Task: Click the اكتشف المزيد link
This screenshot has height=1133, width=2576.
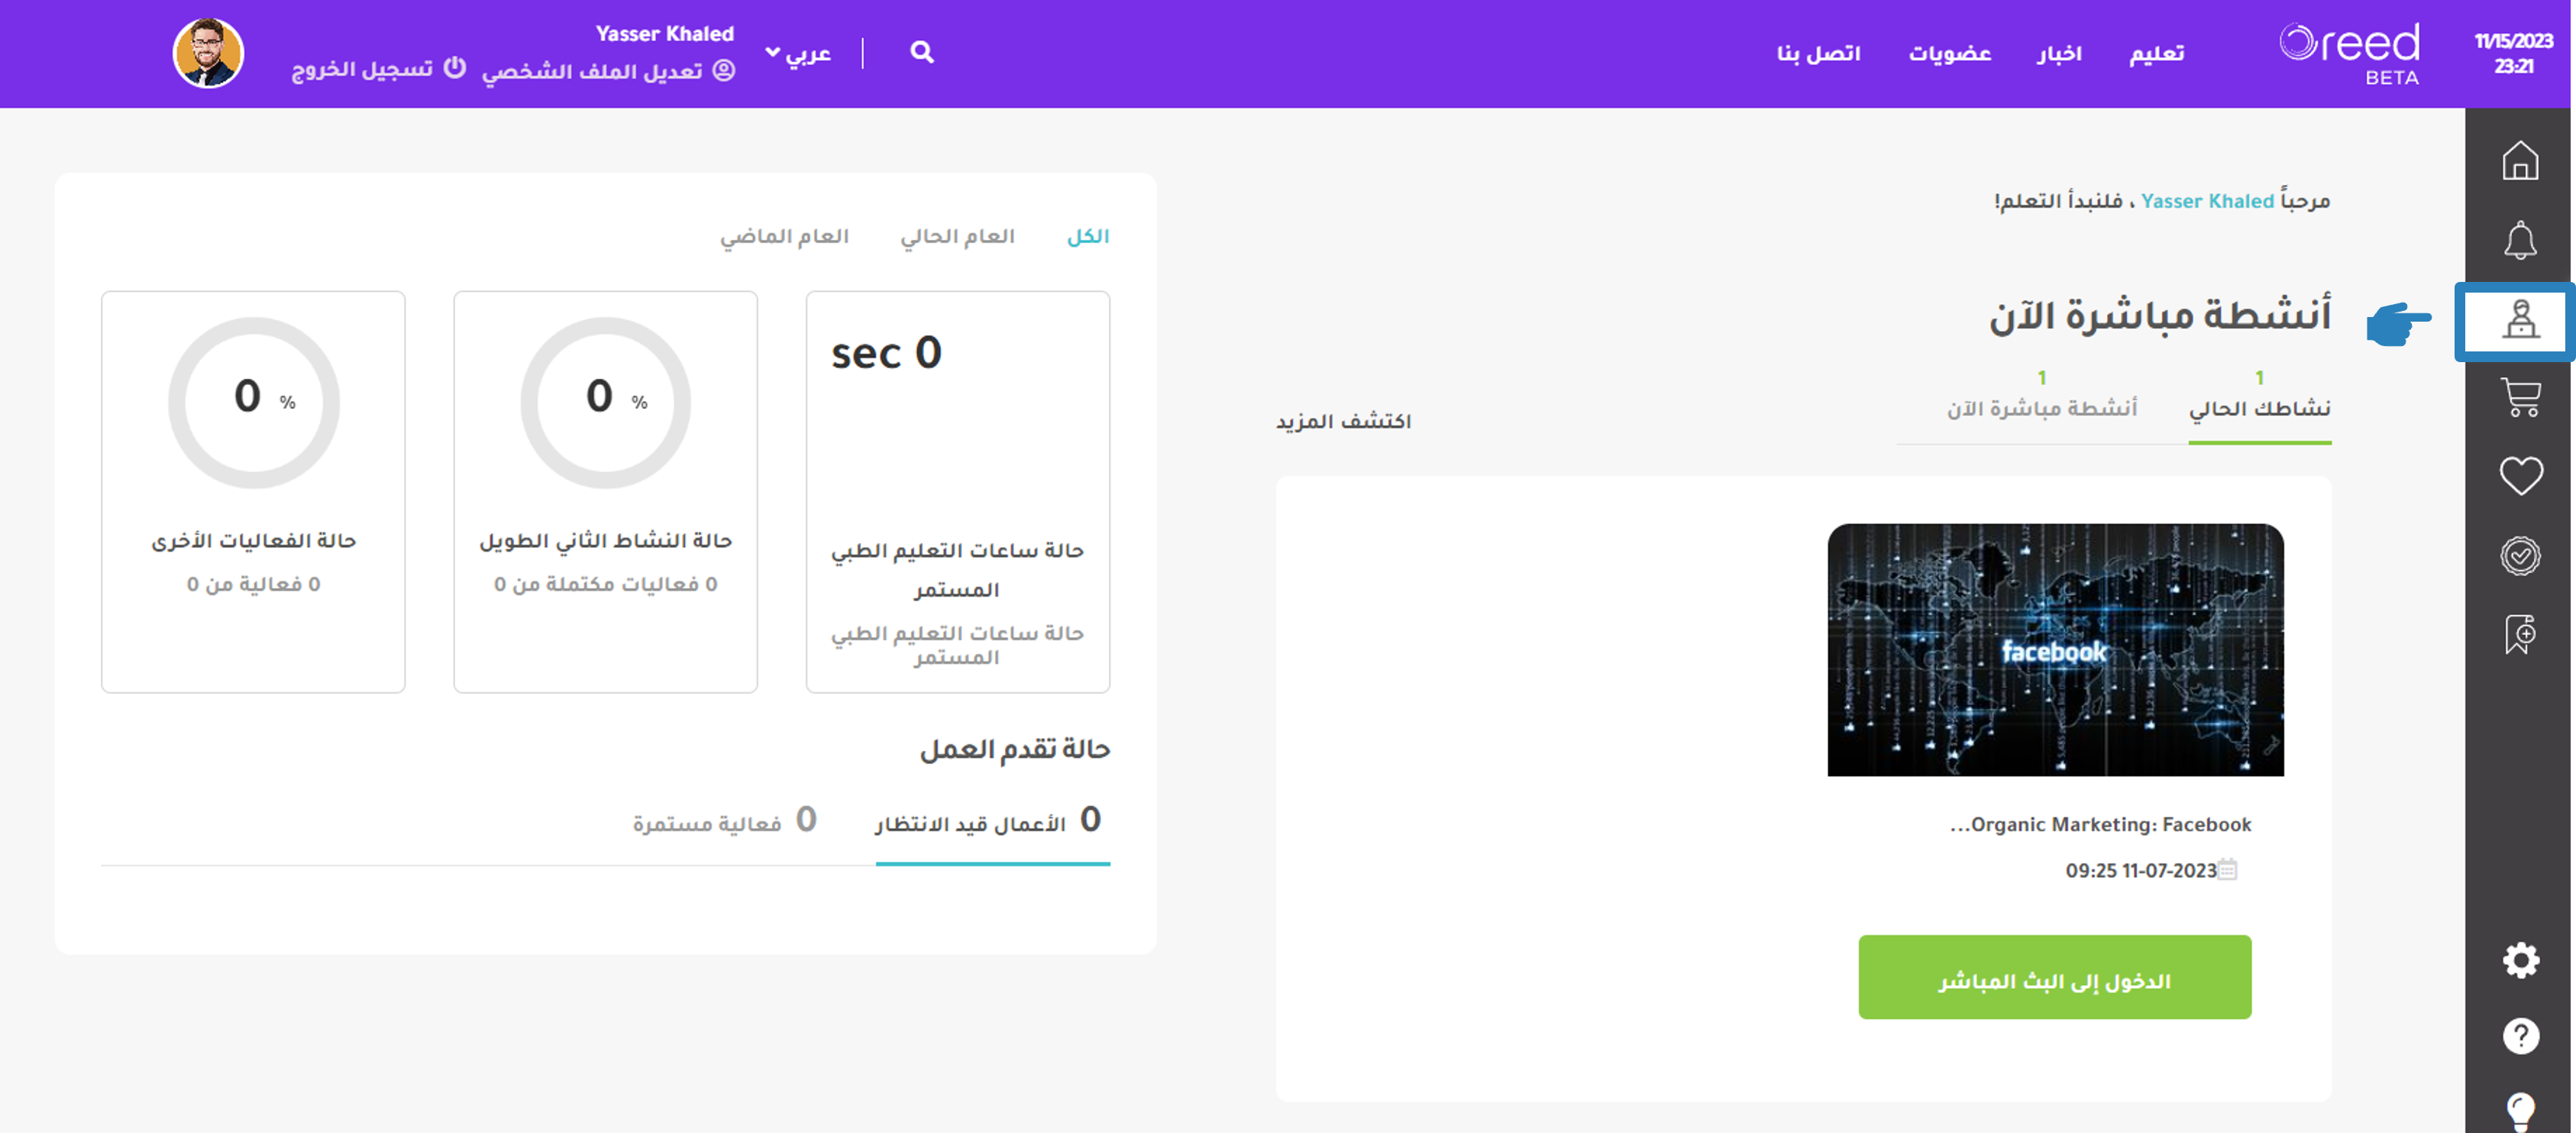Action: (1343, 421)
